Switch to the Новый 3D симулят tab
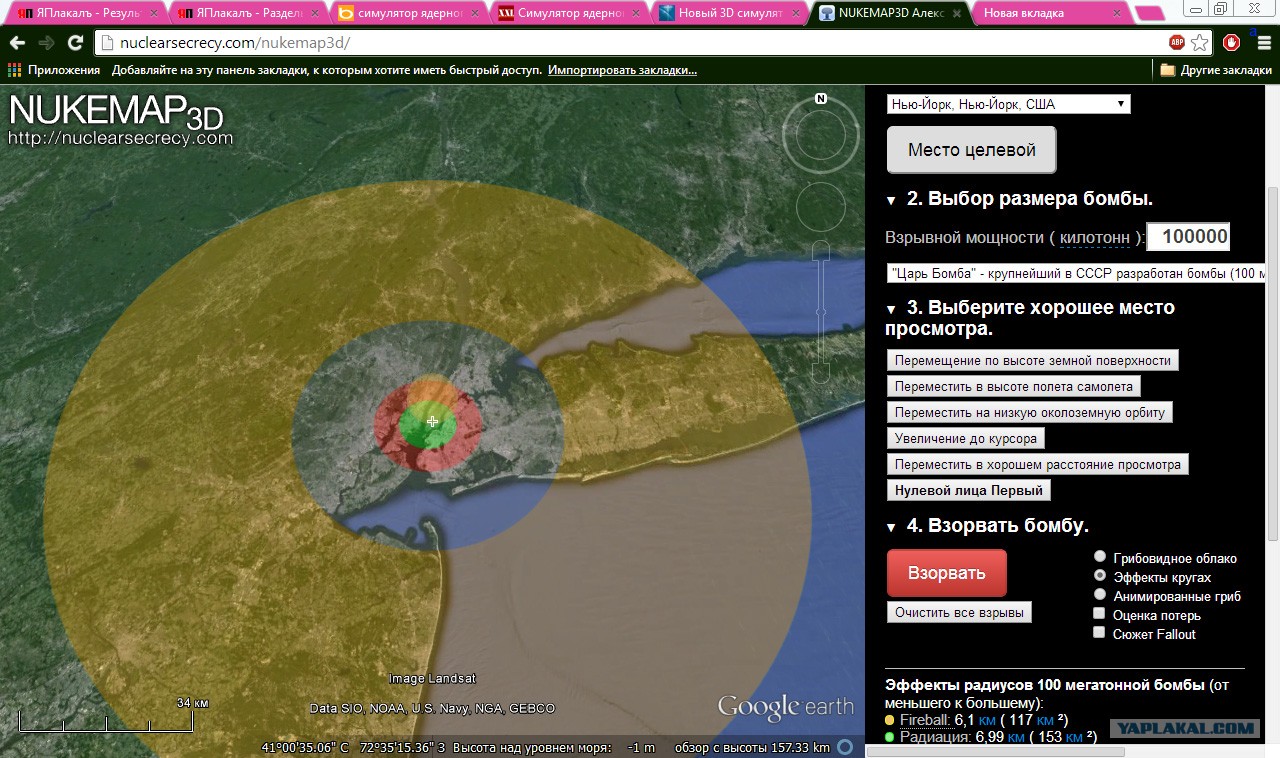Viewport: 1280px width, 758px height. coord(729,13)
